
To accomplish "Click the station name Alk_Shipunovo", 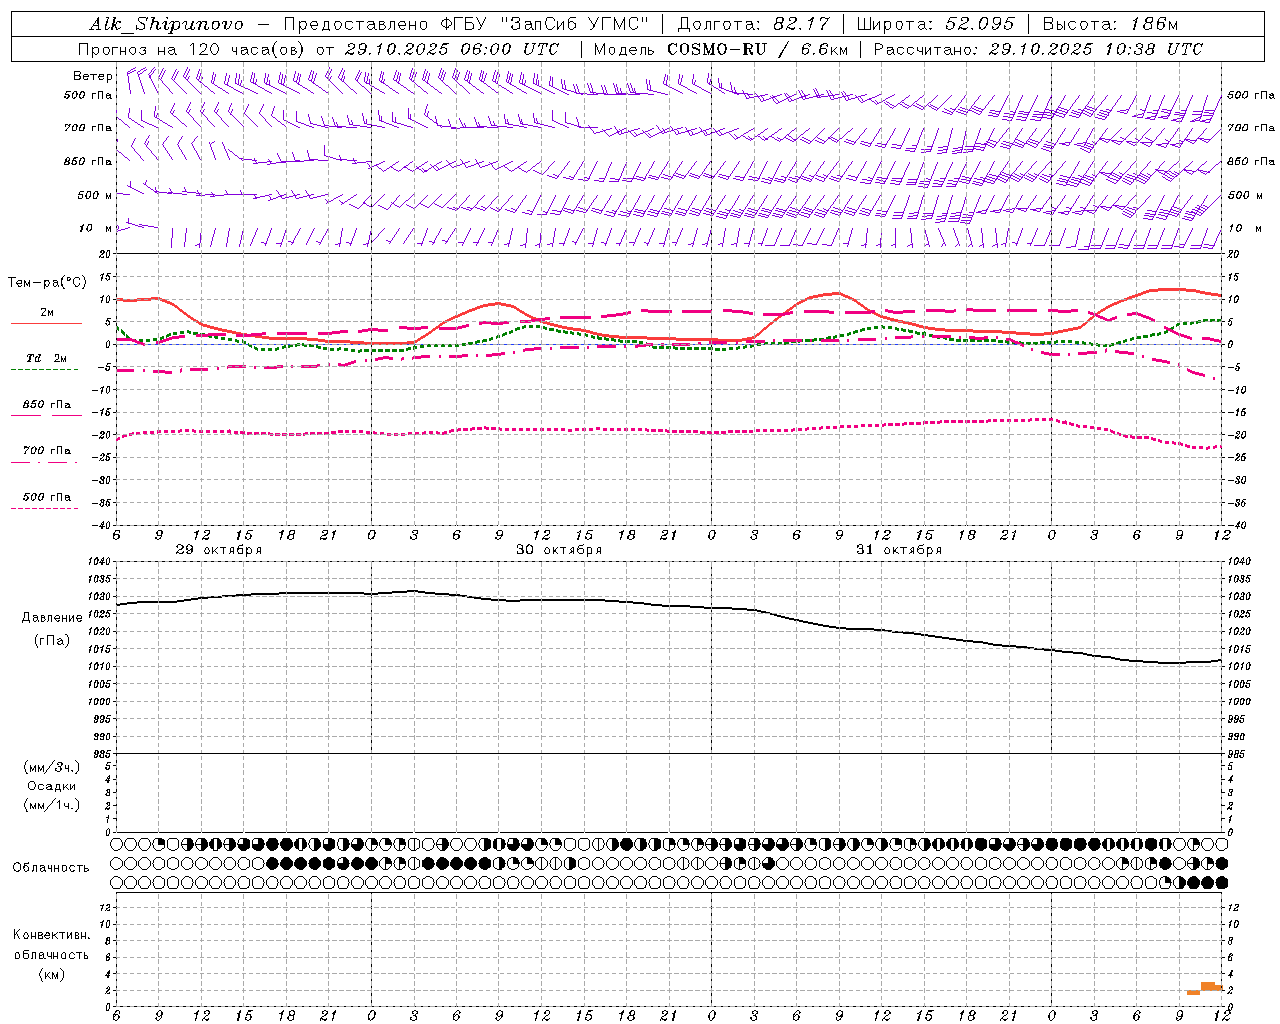I will pyautogui.click(x=166, y=24).
